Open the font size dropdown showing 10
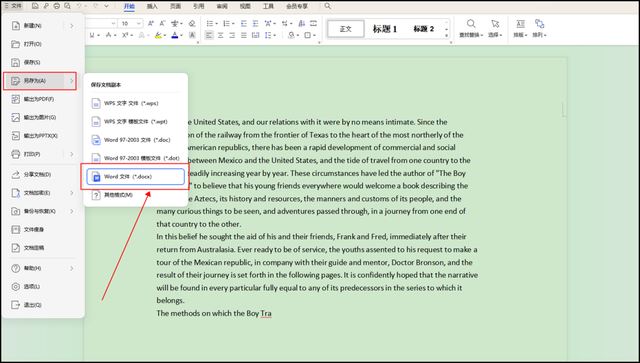The width and height of the screenshot is (640, 363). tap(139, 24)
